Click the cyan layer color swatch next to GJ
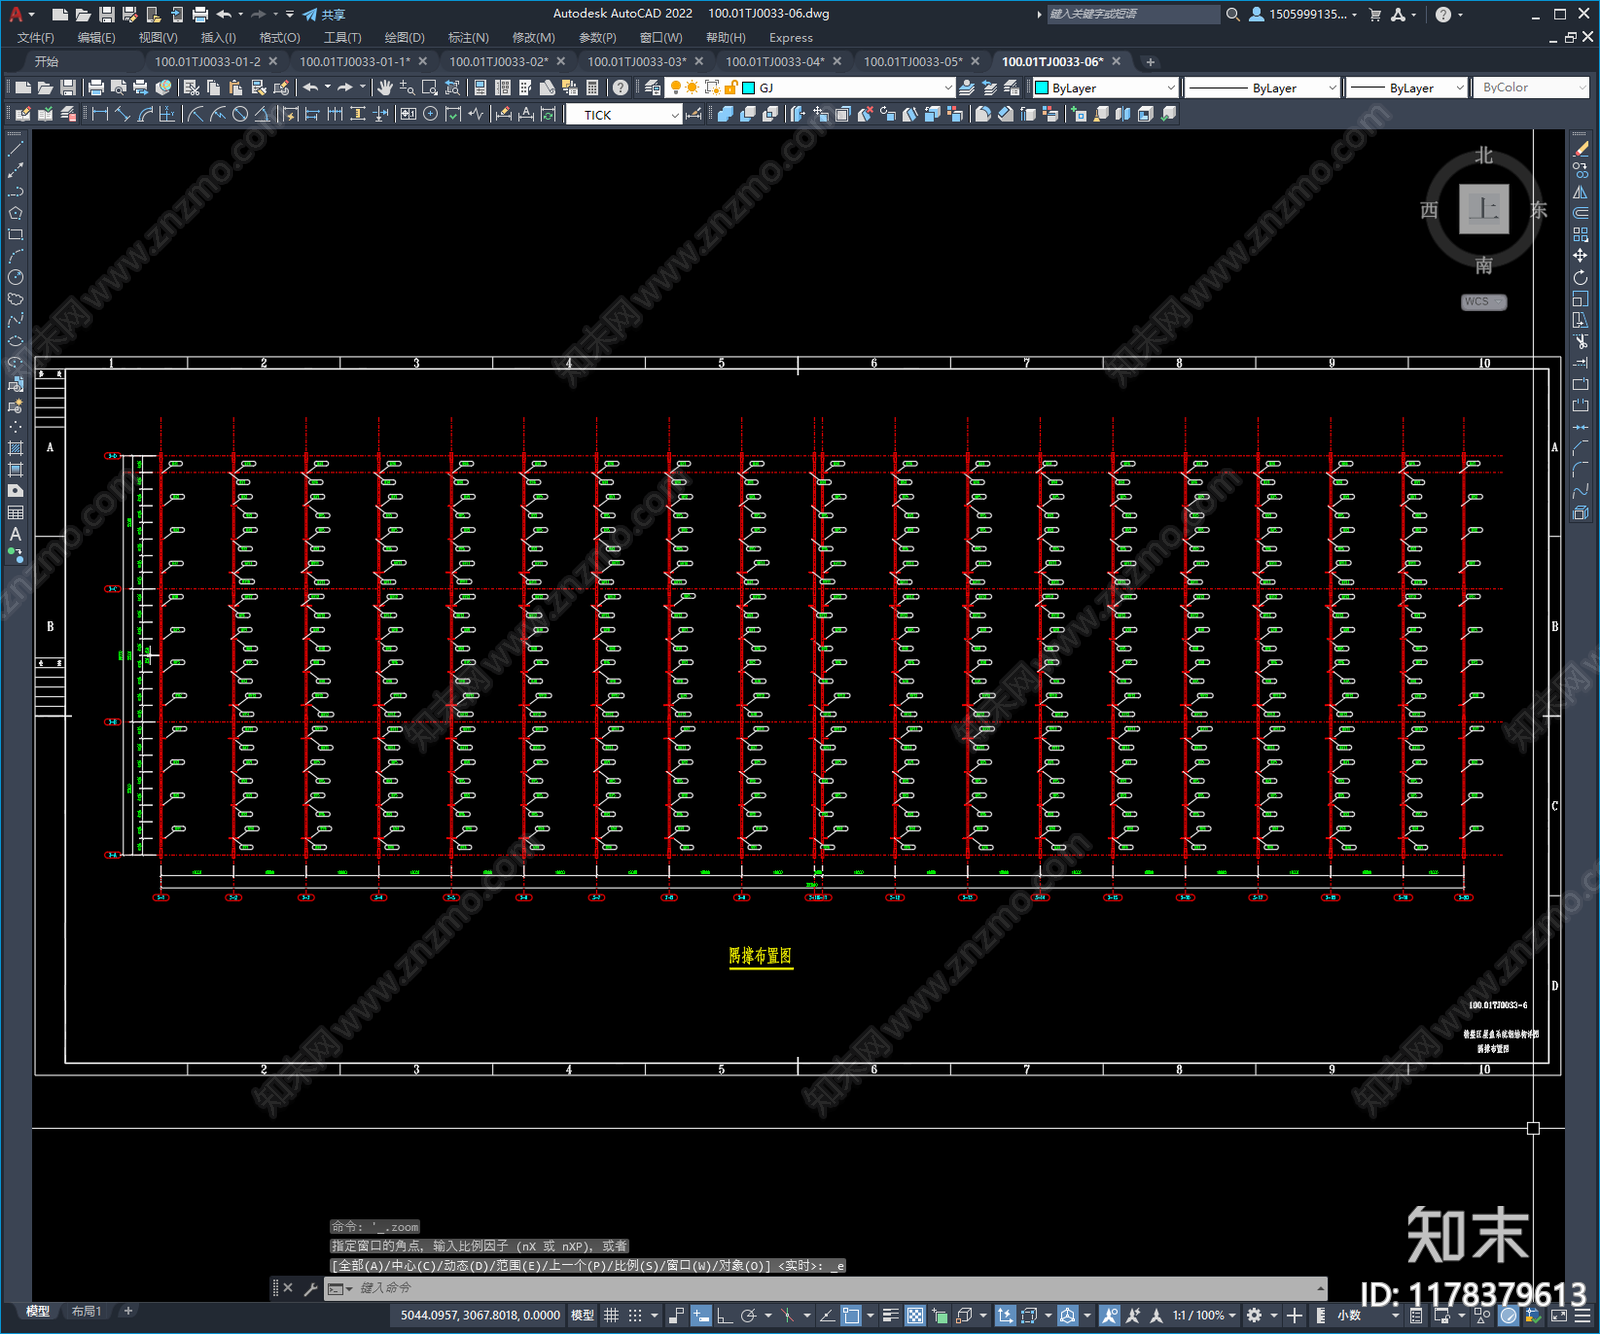1600x1334 pixels. tap(749, 88)
